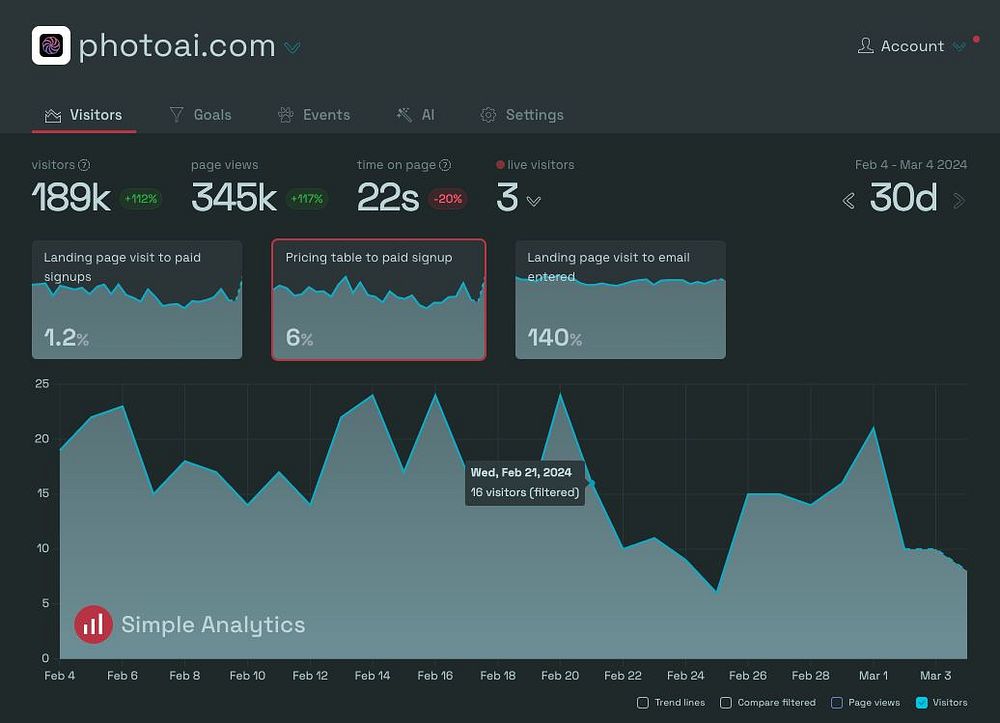Expand the live visitors chevron
The width and height of the screenshot is (1000, 723).
534,201
